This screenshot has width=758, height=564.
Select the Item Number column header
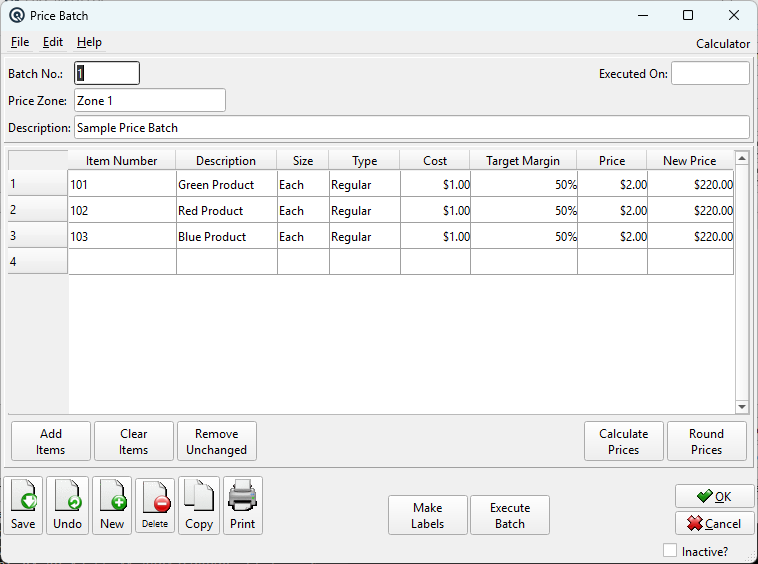pos(122,160)
